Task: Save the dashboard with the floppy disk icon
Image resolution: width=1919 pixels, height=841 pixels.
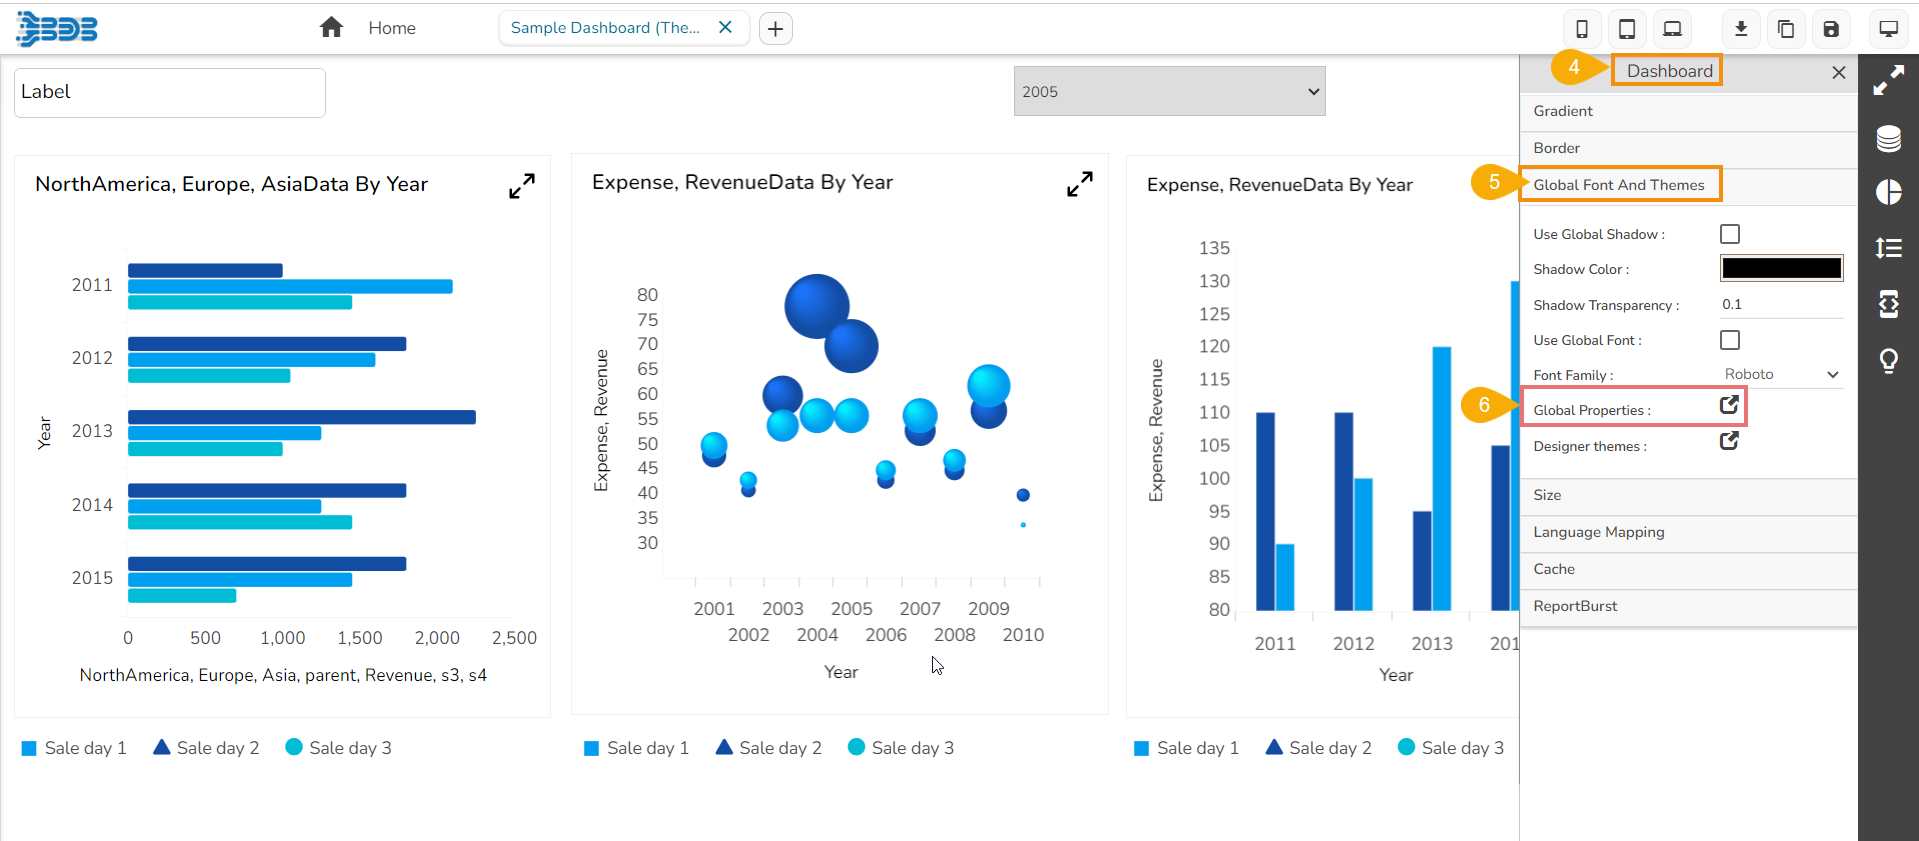Action: tap(1831, 29)
